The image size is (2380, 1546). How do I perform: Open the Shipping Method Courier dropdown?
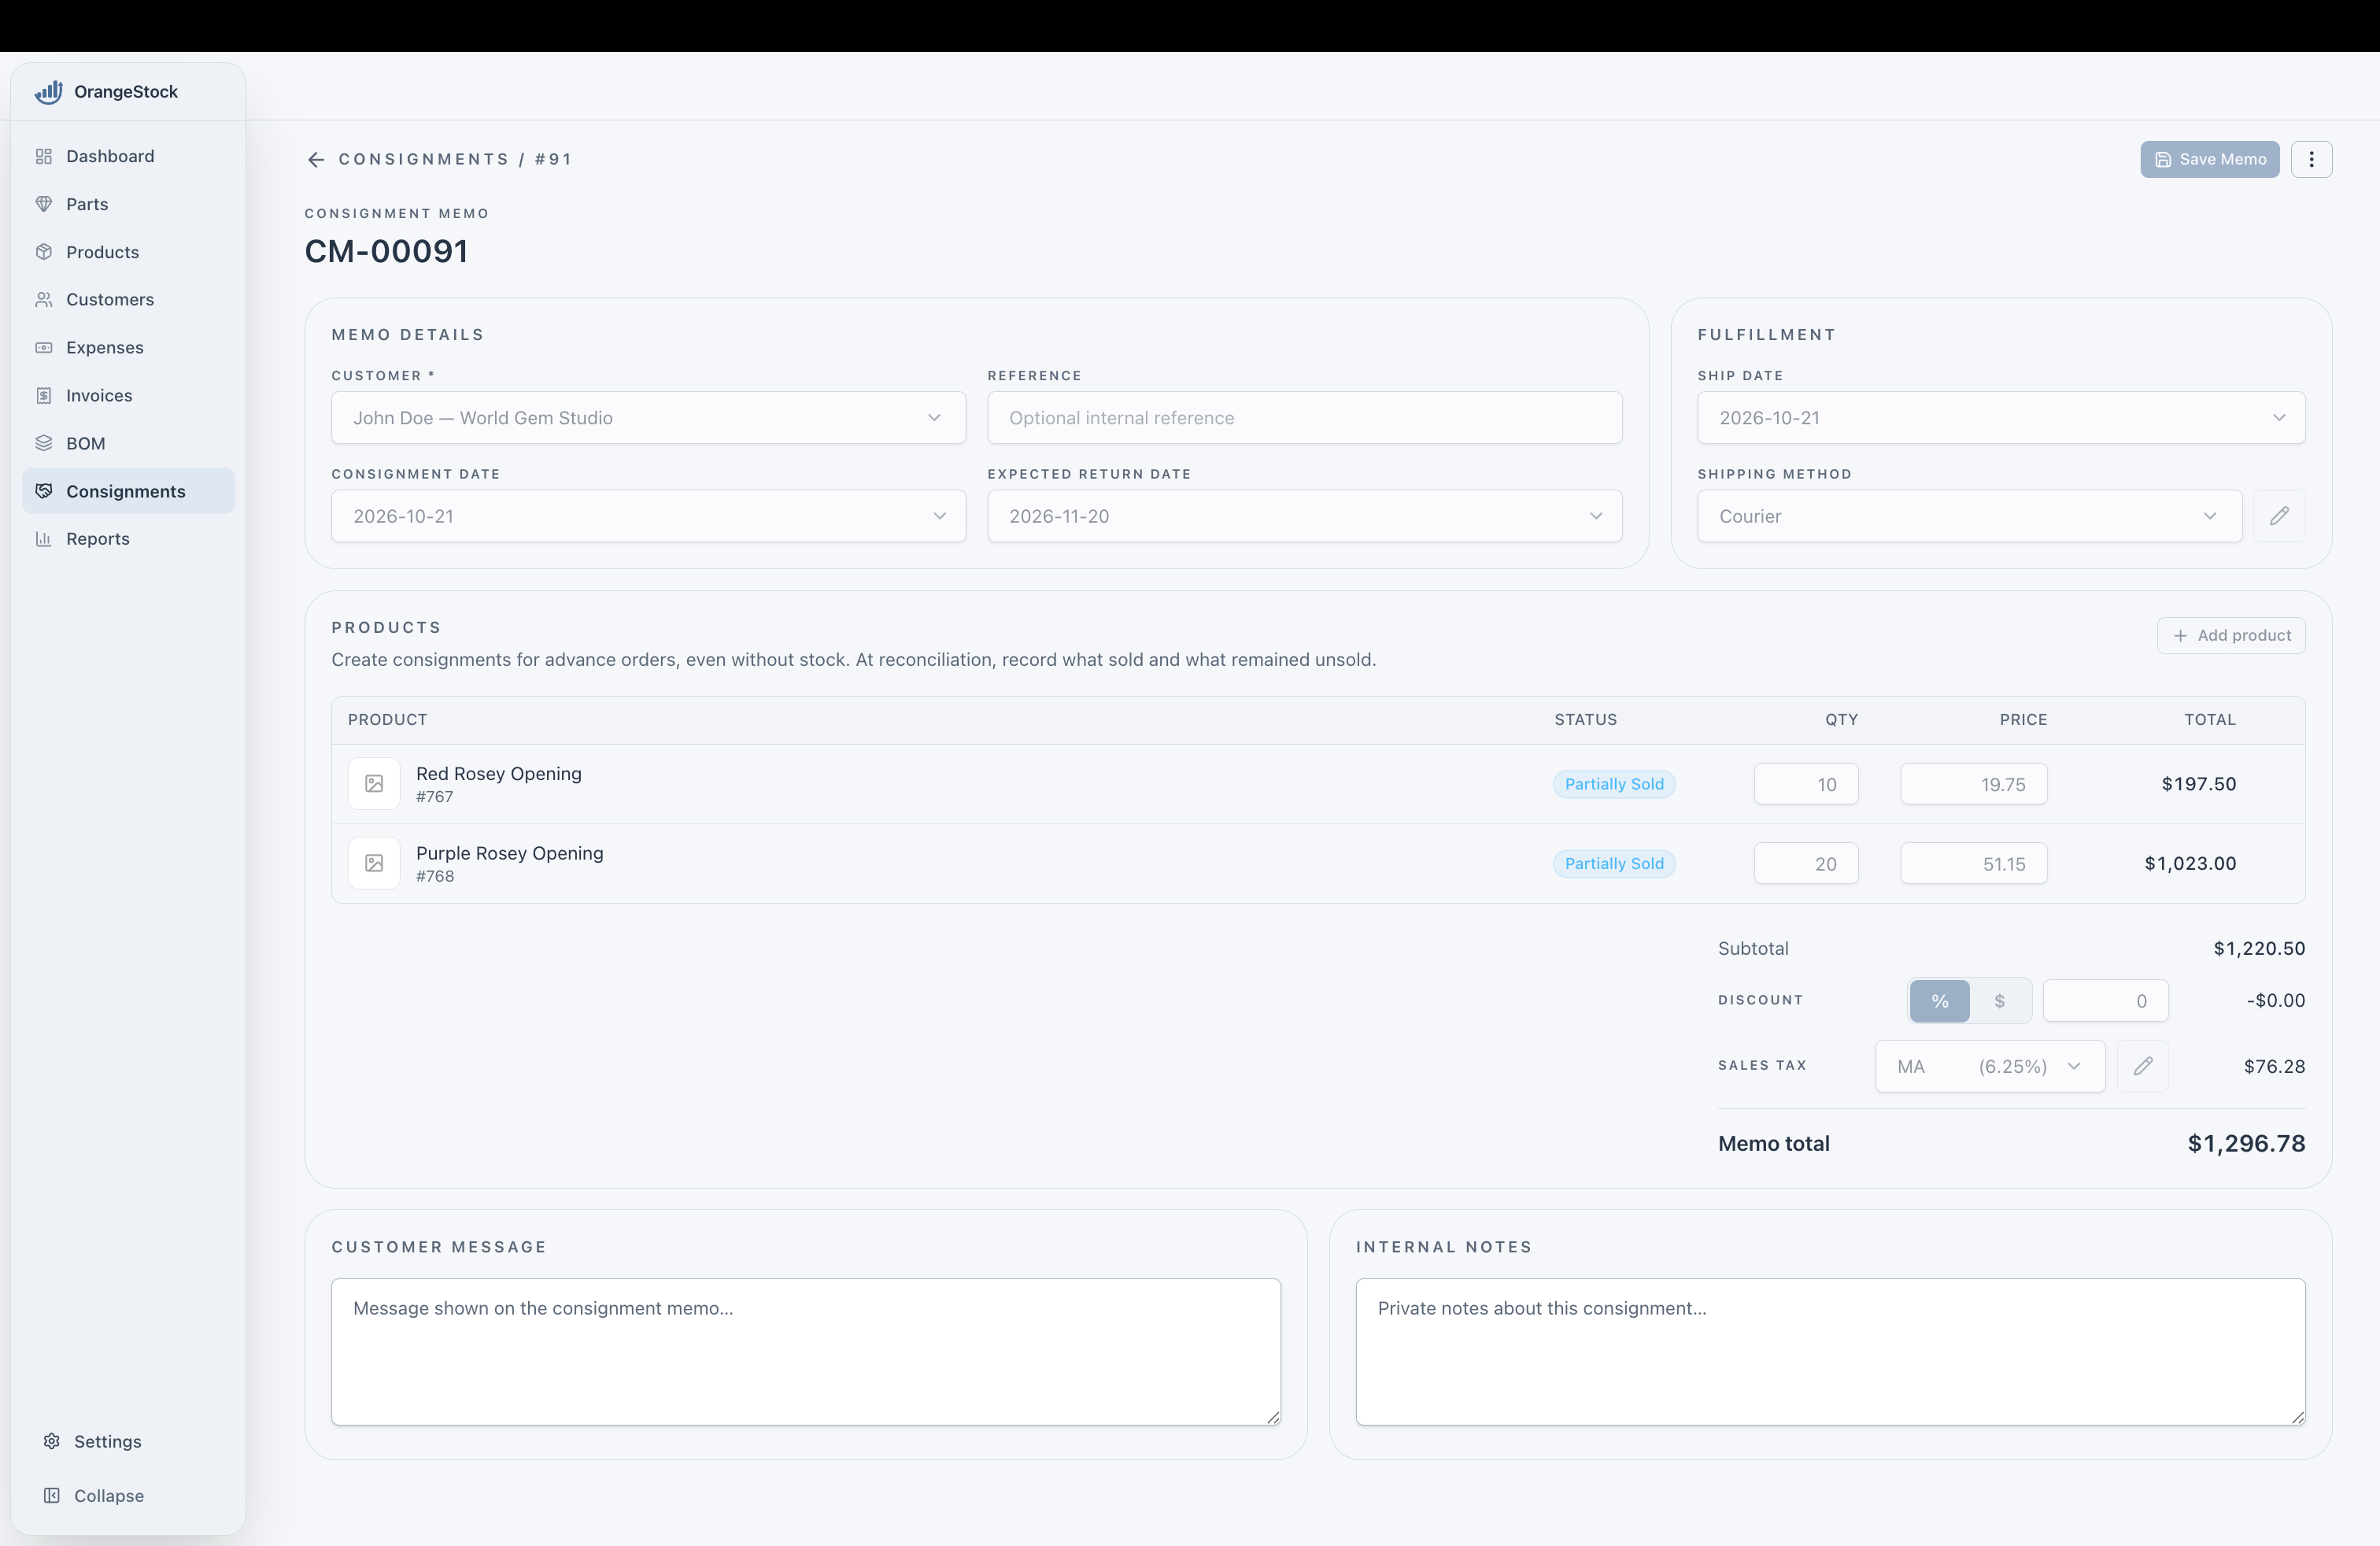coord(1969,516)
